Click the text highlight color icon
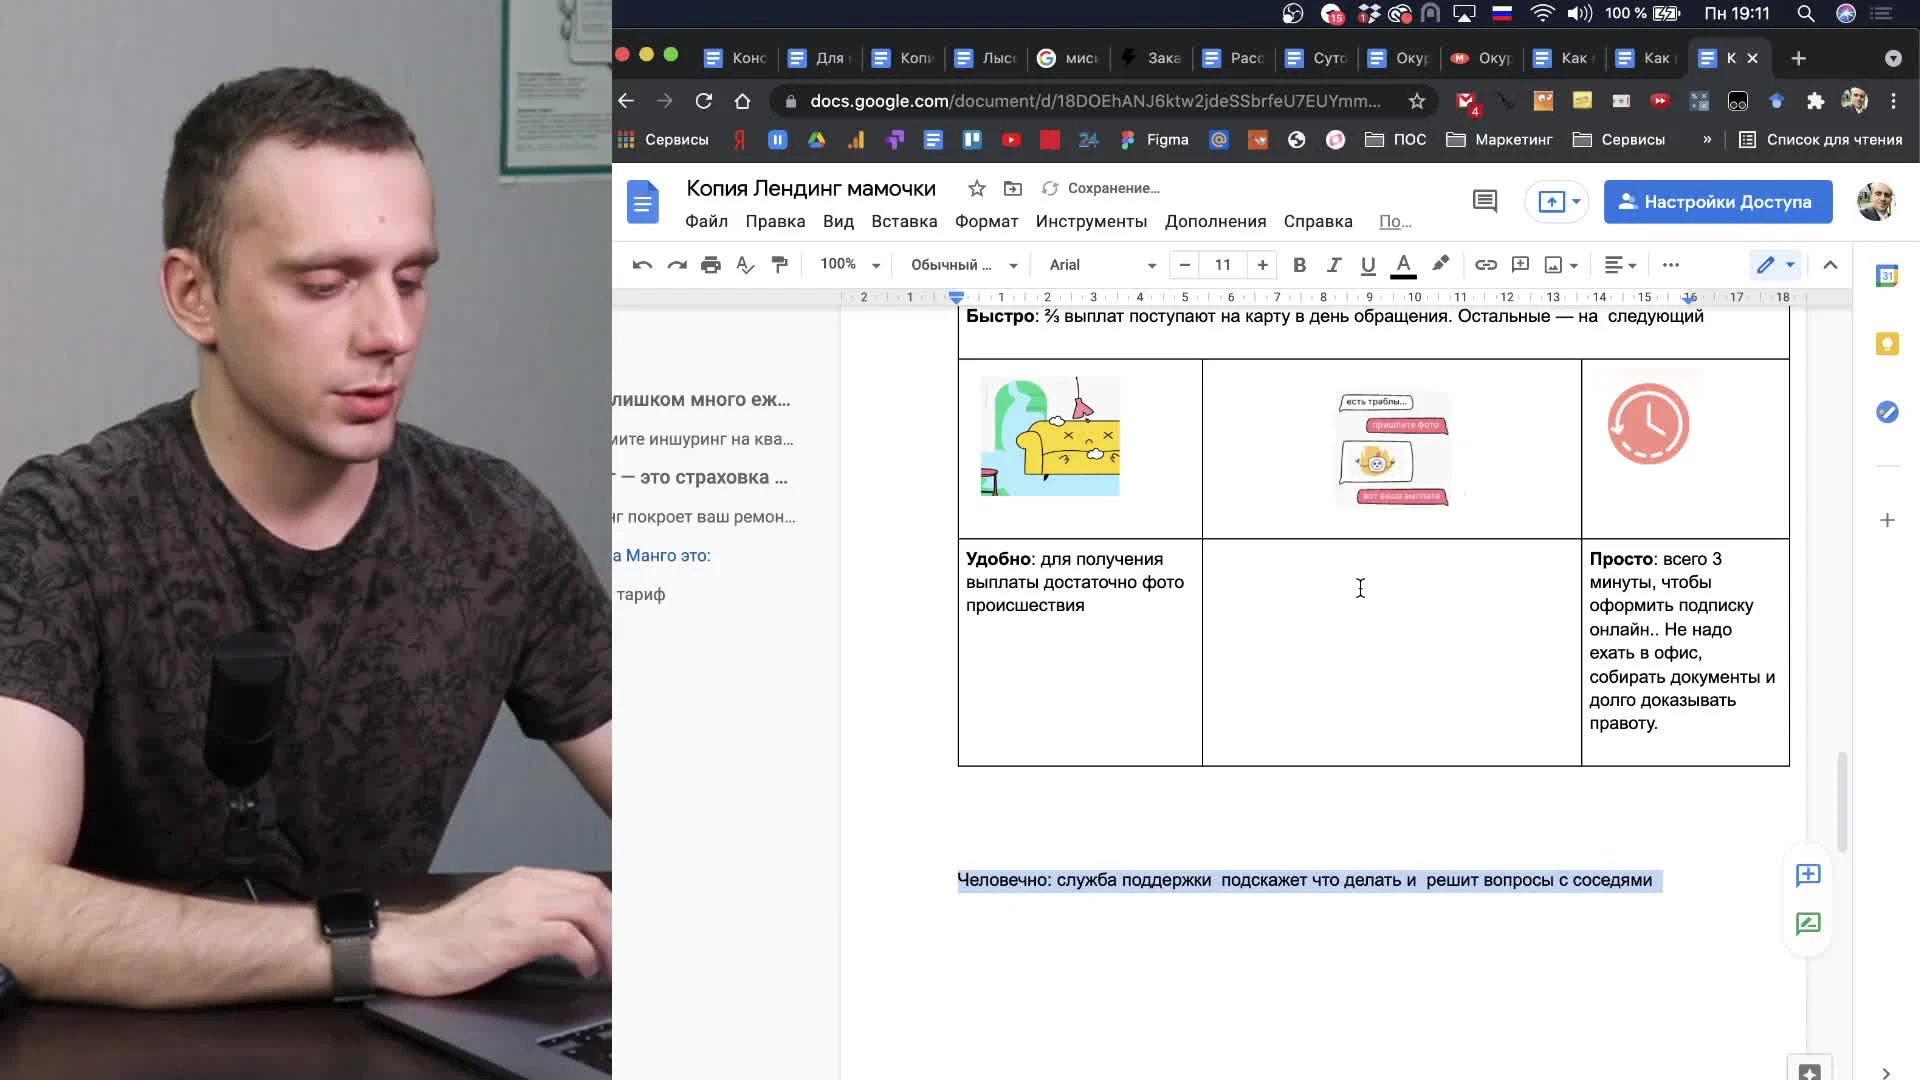The height and width of the screenshot is (1080, 1920). [1440, 265]
